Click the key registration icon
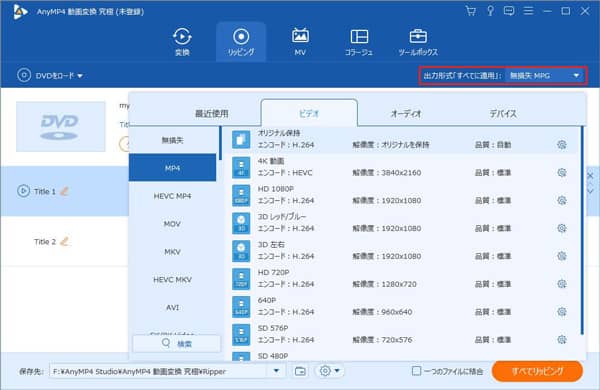The height and width of the screenshot is (390, 600). 490,11
